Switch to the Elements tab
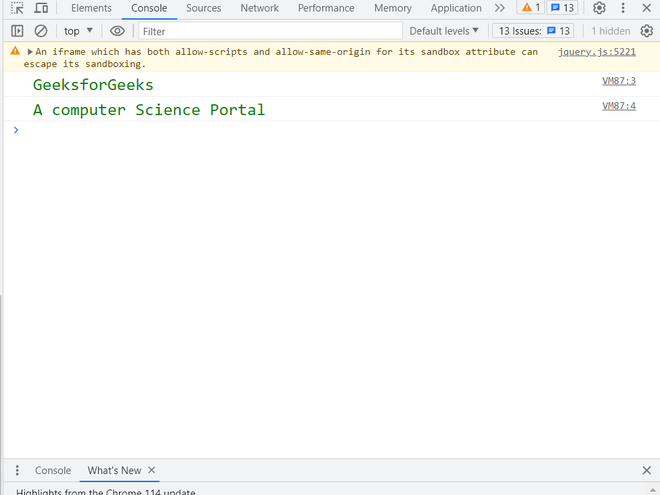 [91, 8]
